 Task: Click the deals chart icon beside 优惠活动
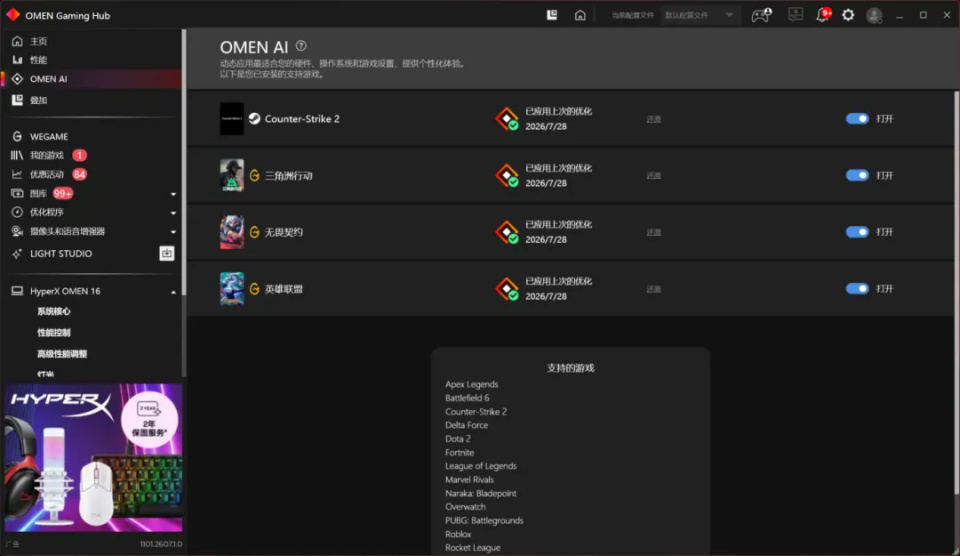click(x=17, y=175)
